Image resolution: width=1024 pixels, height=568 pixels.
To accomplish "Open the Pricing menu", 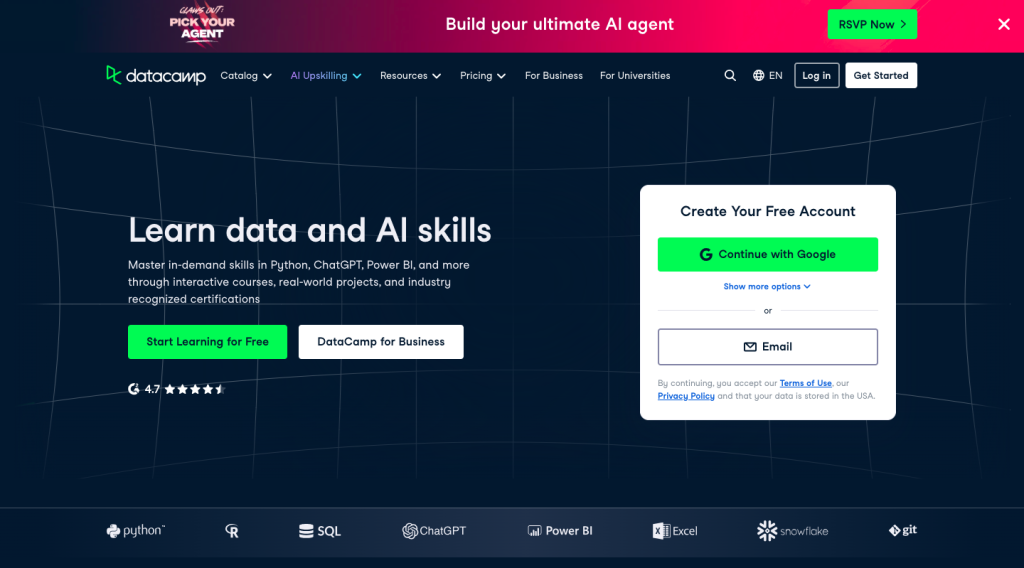I will click(483, 76).
